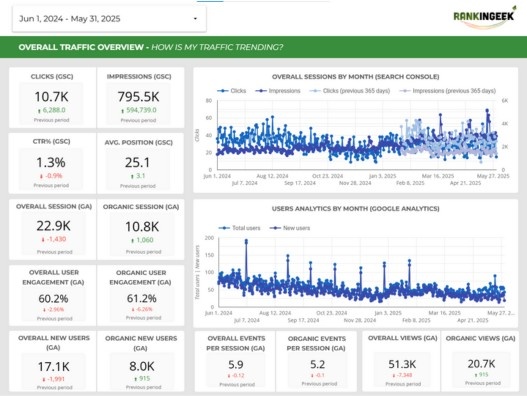The image size is (527, 396).
Task: Click Mar 16, 2025 label on users chart
Action: point(444,313)
